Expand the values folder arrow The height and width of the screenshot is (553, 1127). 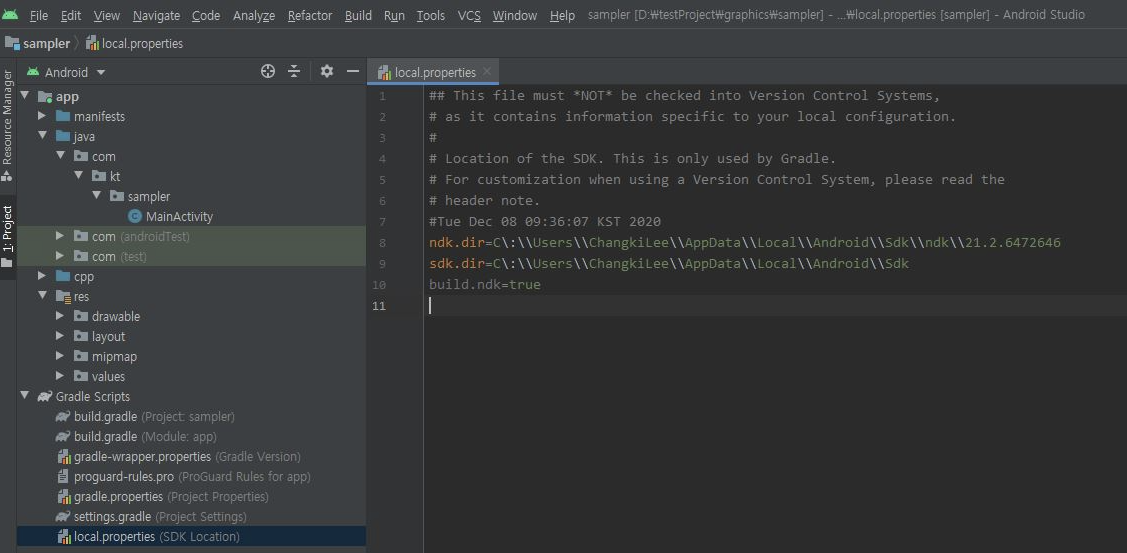(60, 376)
